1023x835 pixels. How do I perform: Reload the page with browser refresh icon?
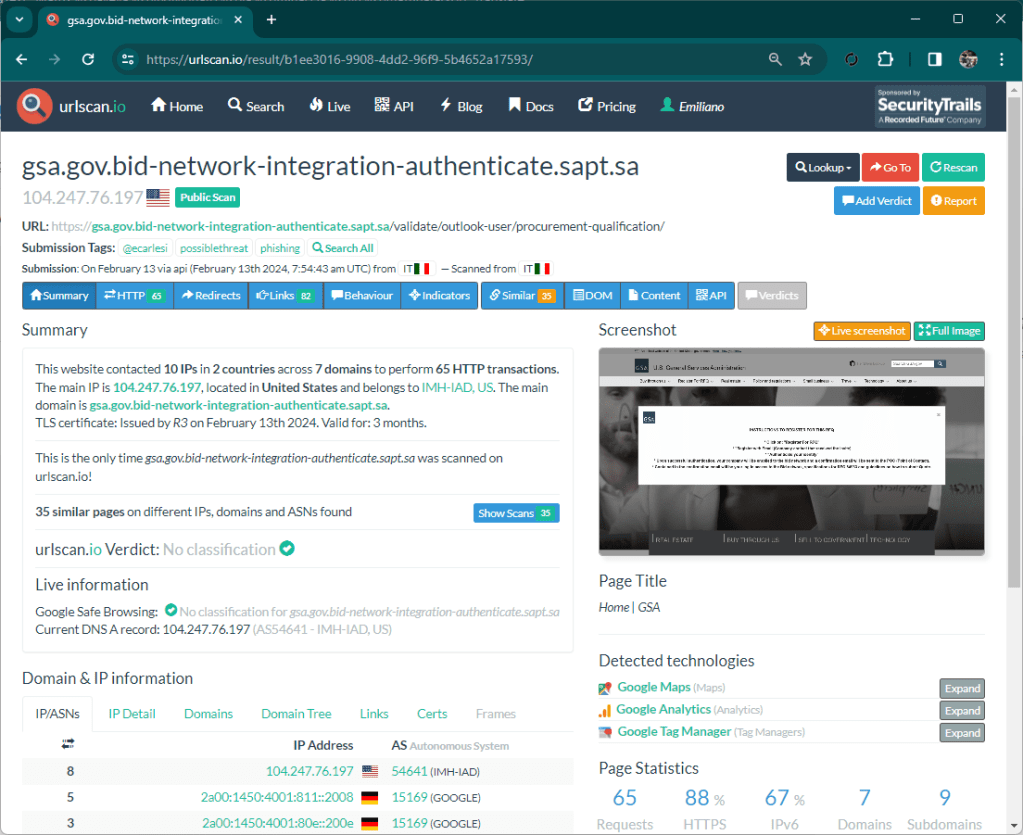(x=88, y=60)
